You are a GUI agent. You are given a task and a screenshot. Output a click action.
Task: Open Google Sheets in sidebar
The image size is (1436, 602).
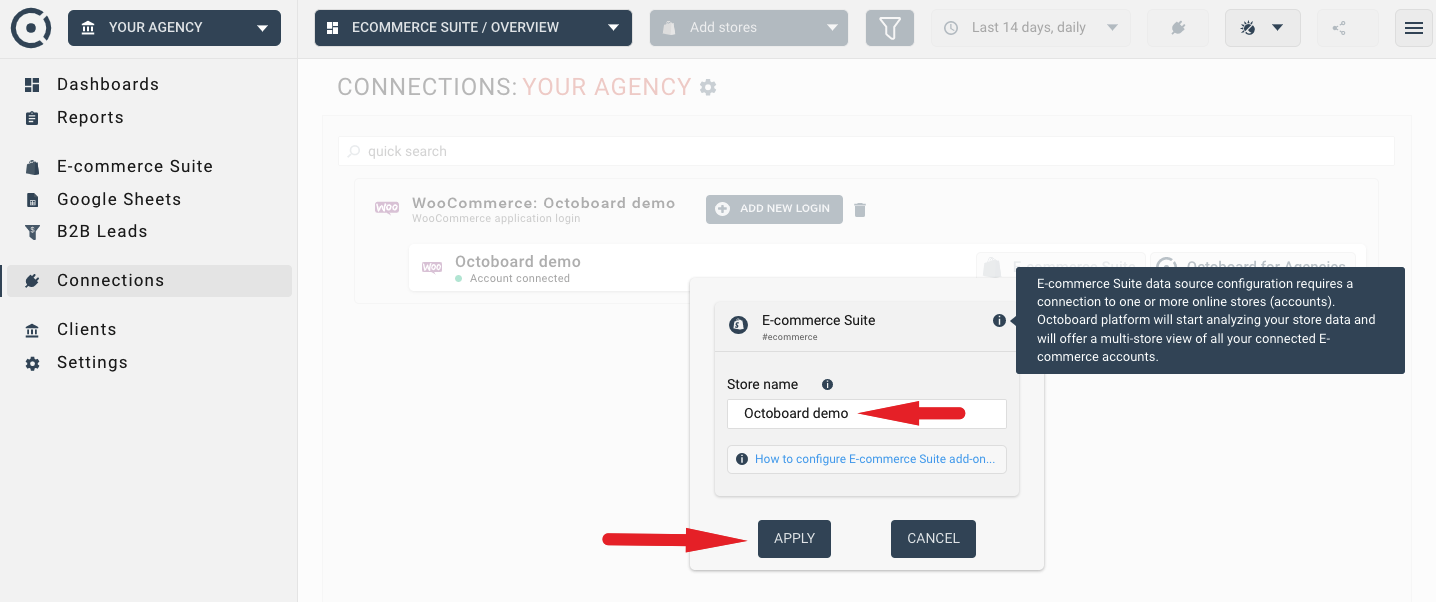[x=119, y=200]
